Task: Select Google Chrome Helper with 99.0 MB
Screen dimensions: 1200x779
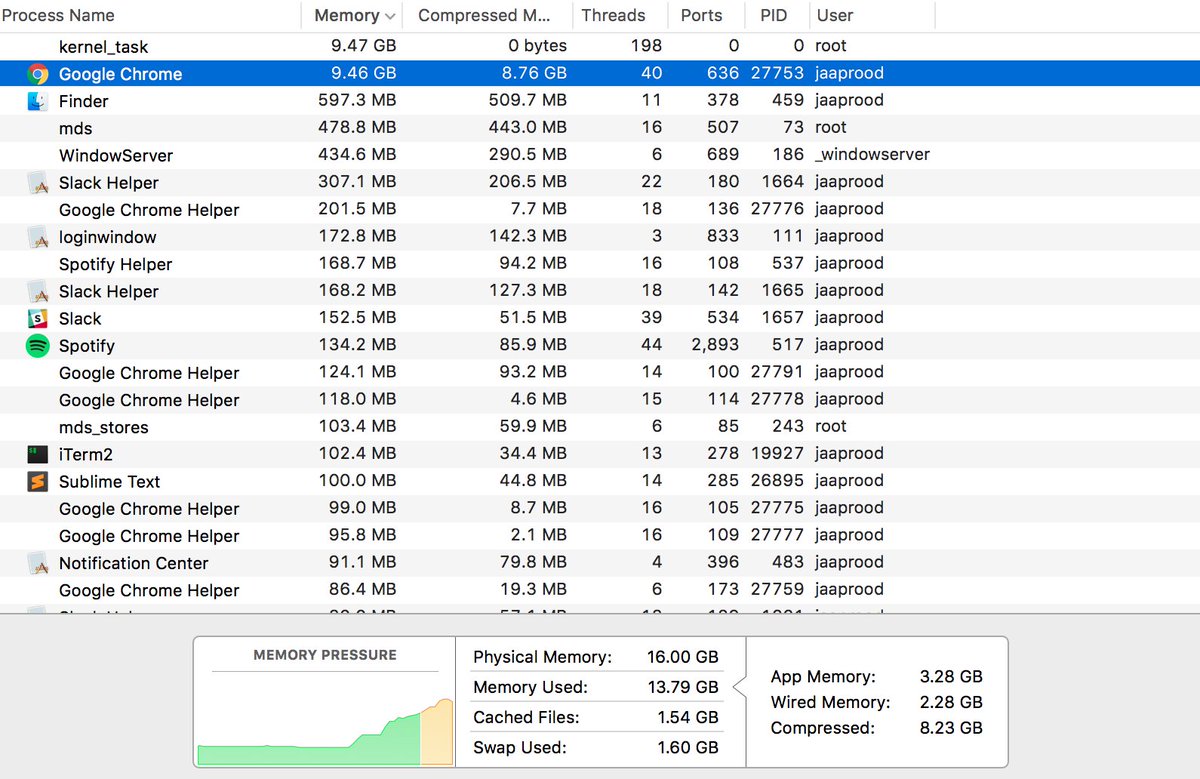Action: point(149,508)
